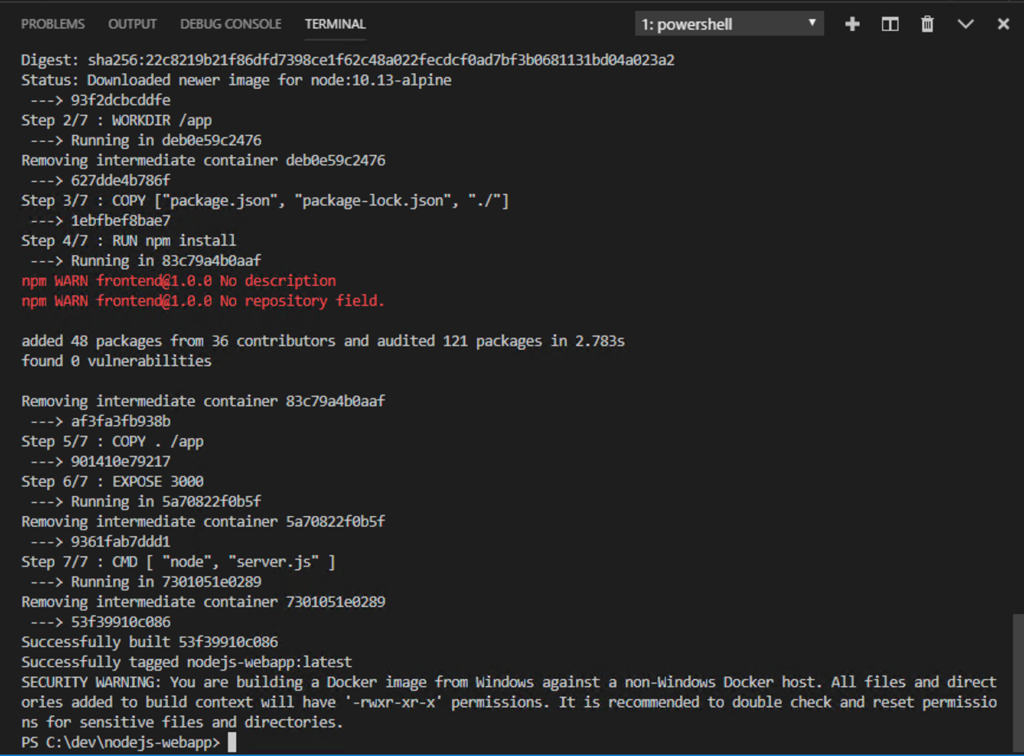Click the 'Successfully built 53f39910c086' line

point(150,642)
